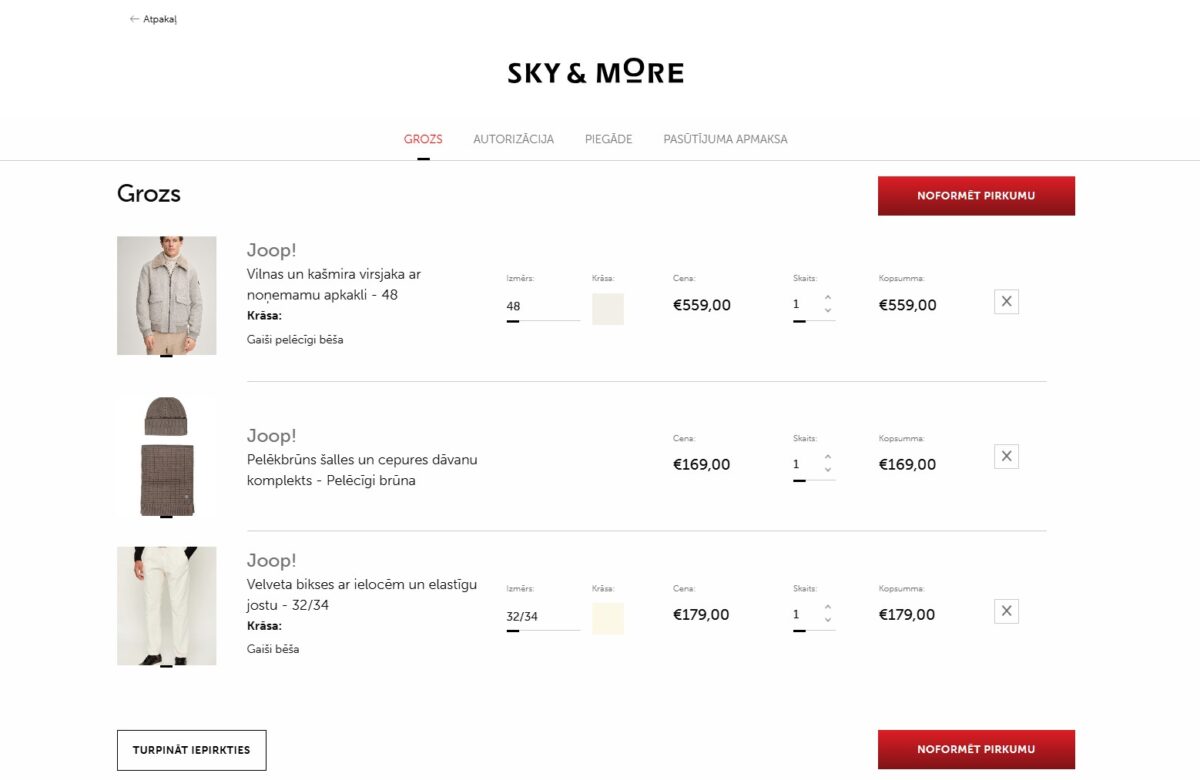Click the top Noformēt pirkumu button
The width and height of the screenshot is (1200, 780).
pos(976,195)
